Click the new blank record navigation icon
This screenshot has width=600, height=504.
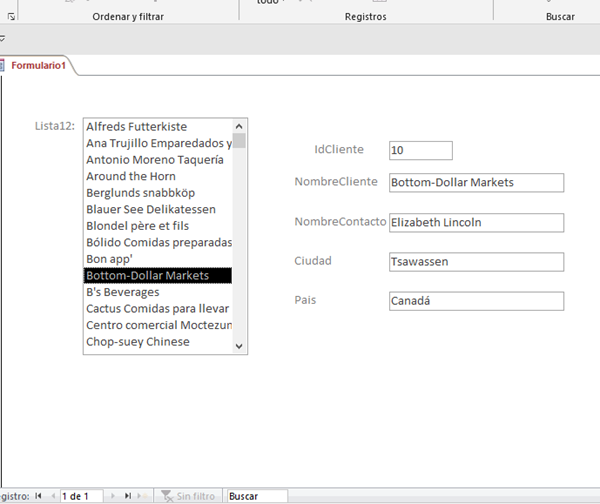[x=142, y=496]
